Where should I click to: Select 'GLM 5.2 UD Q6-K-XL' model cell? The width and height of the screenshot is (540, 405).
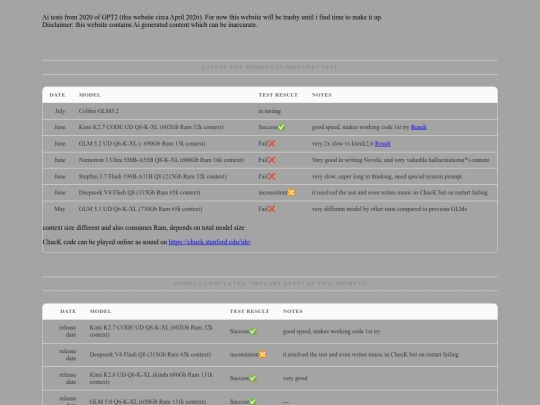[142, 144]
